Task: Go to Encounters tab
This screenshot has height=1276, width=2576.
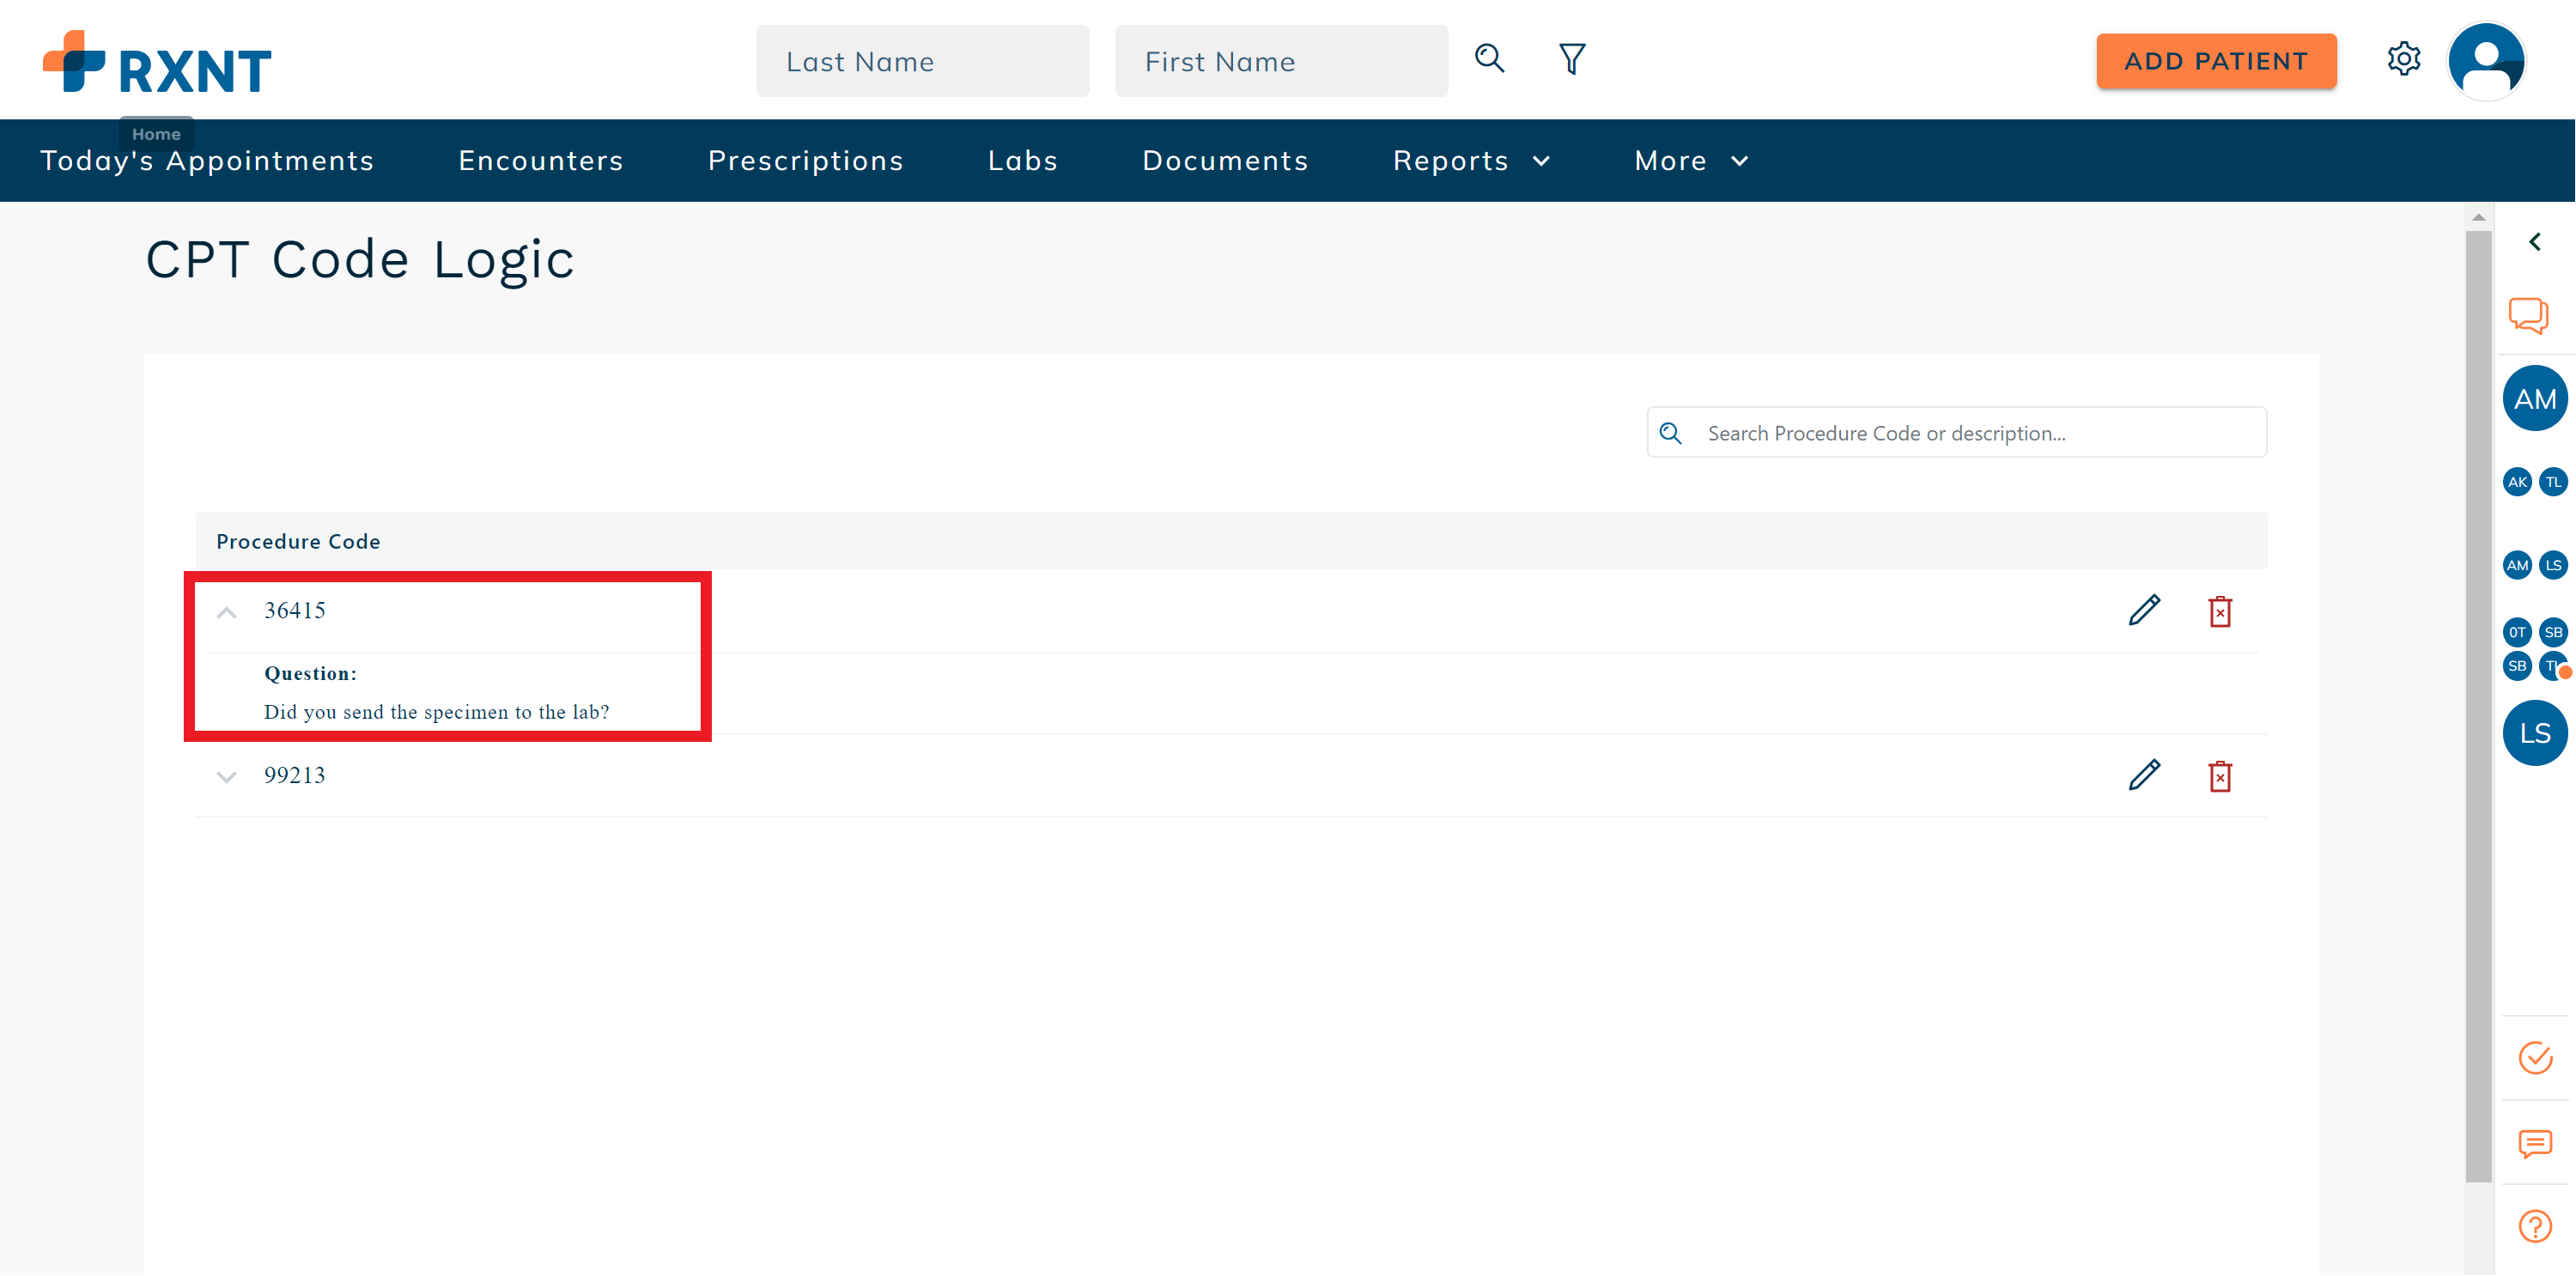Action: pyautogui.click(x=540, y=161)
